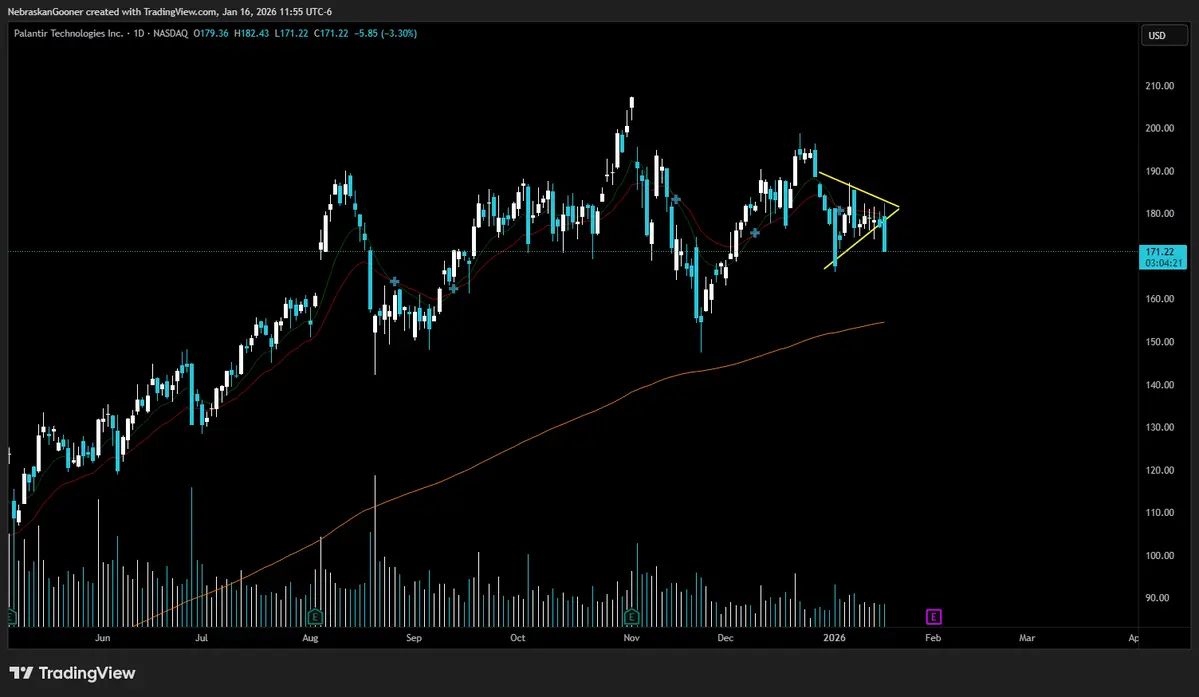The image size is (1199, 697).
Task: Click the 110.00 price axis label
Action: [x=1159, y=513]
